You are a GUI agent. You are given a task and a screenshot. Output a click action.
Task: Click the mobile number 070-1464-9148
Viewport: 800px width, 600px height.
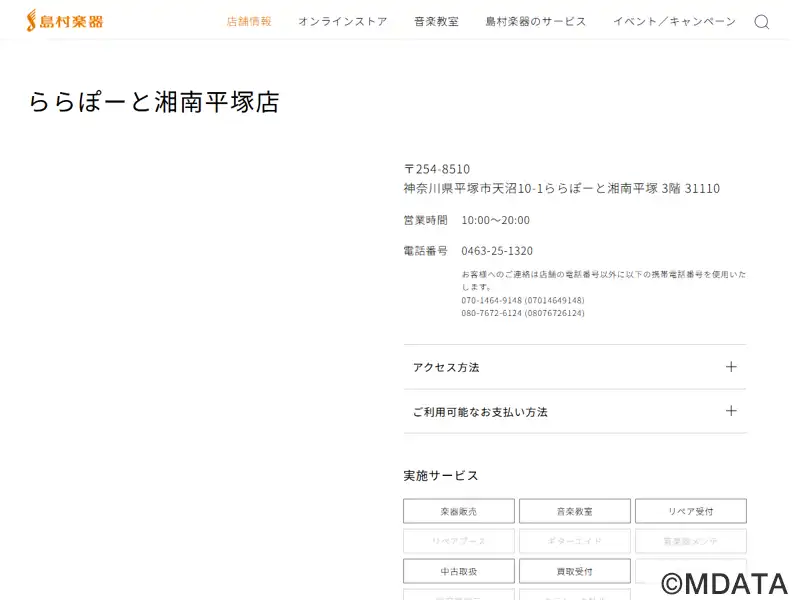click(491, 300)
